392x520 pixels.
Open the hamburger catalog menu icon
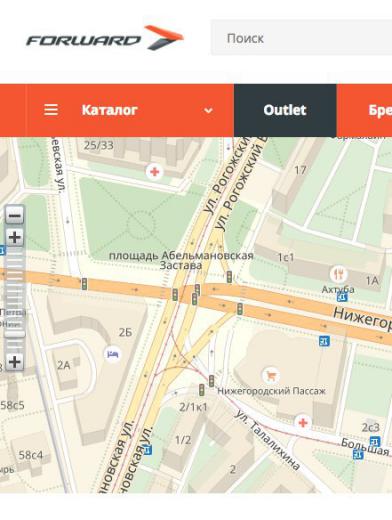click(51, 110)
